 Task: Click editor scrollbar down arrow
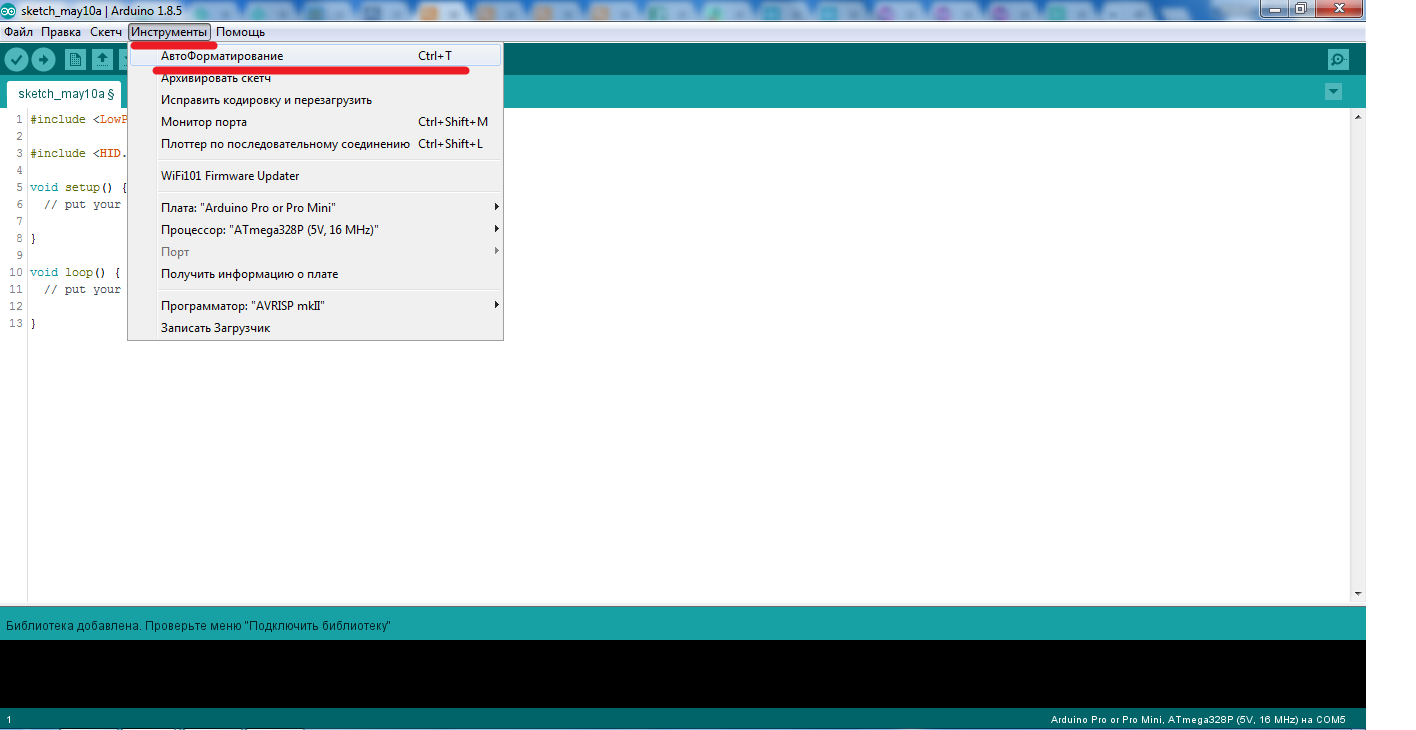coord(1357,594)
